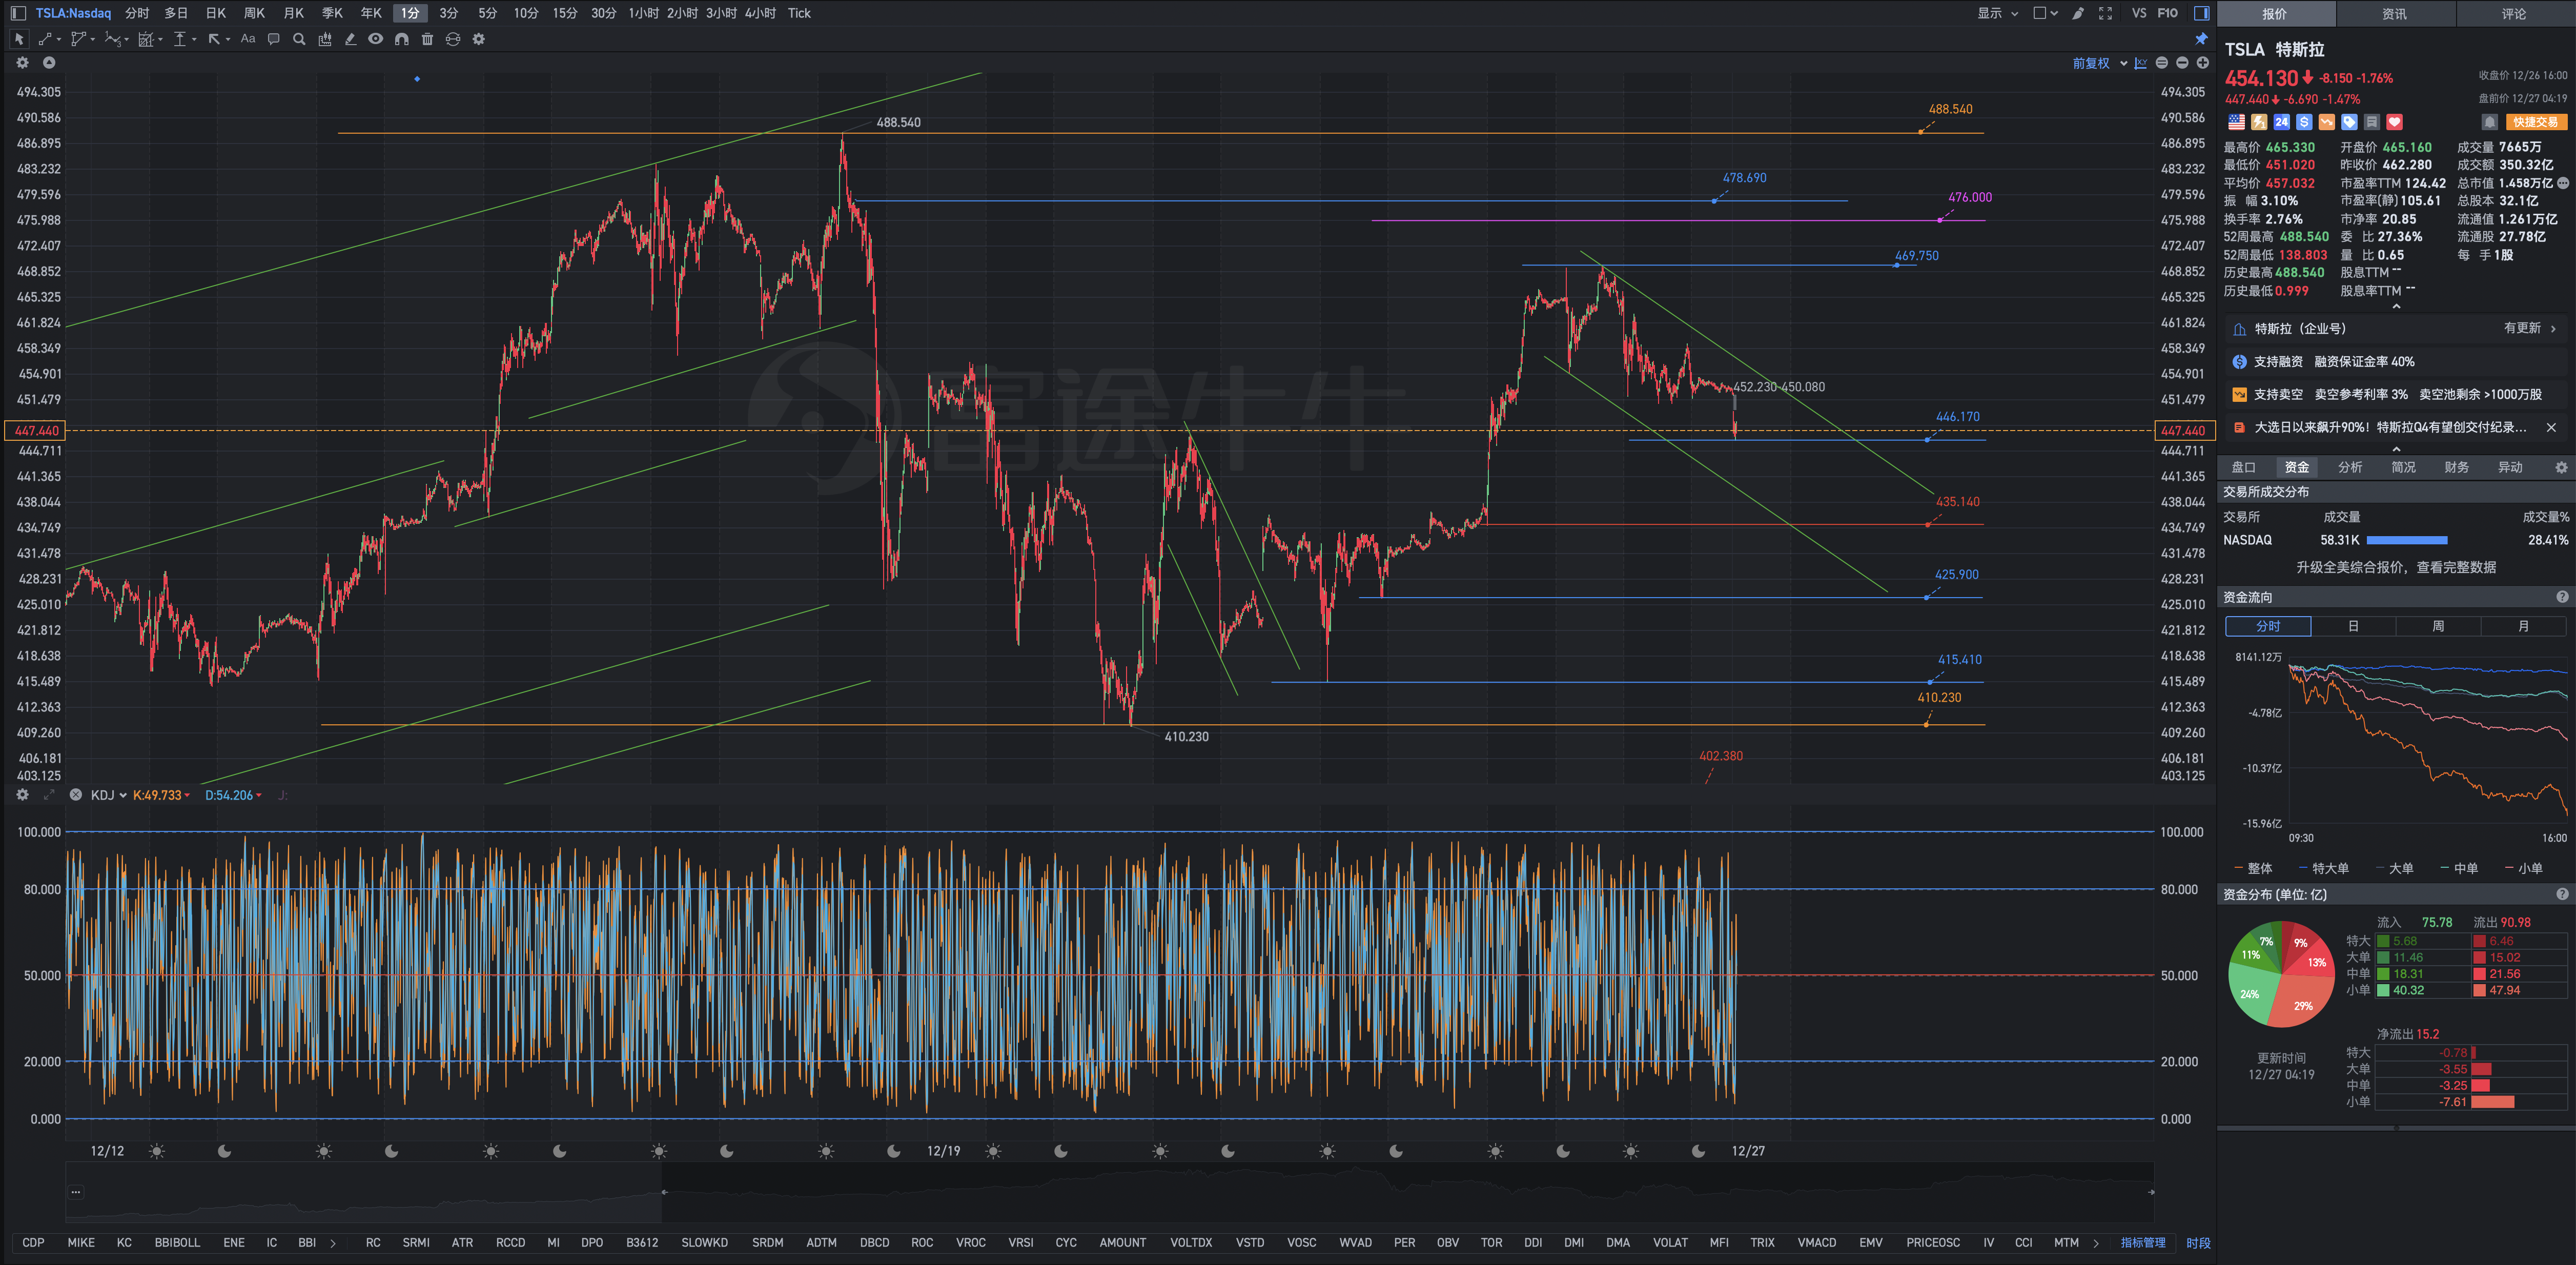Switch to the 资讯 news tab
Screen dimensions: 2576x1265
click(2394, 14)
